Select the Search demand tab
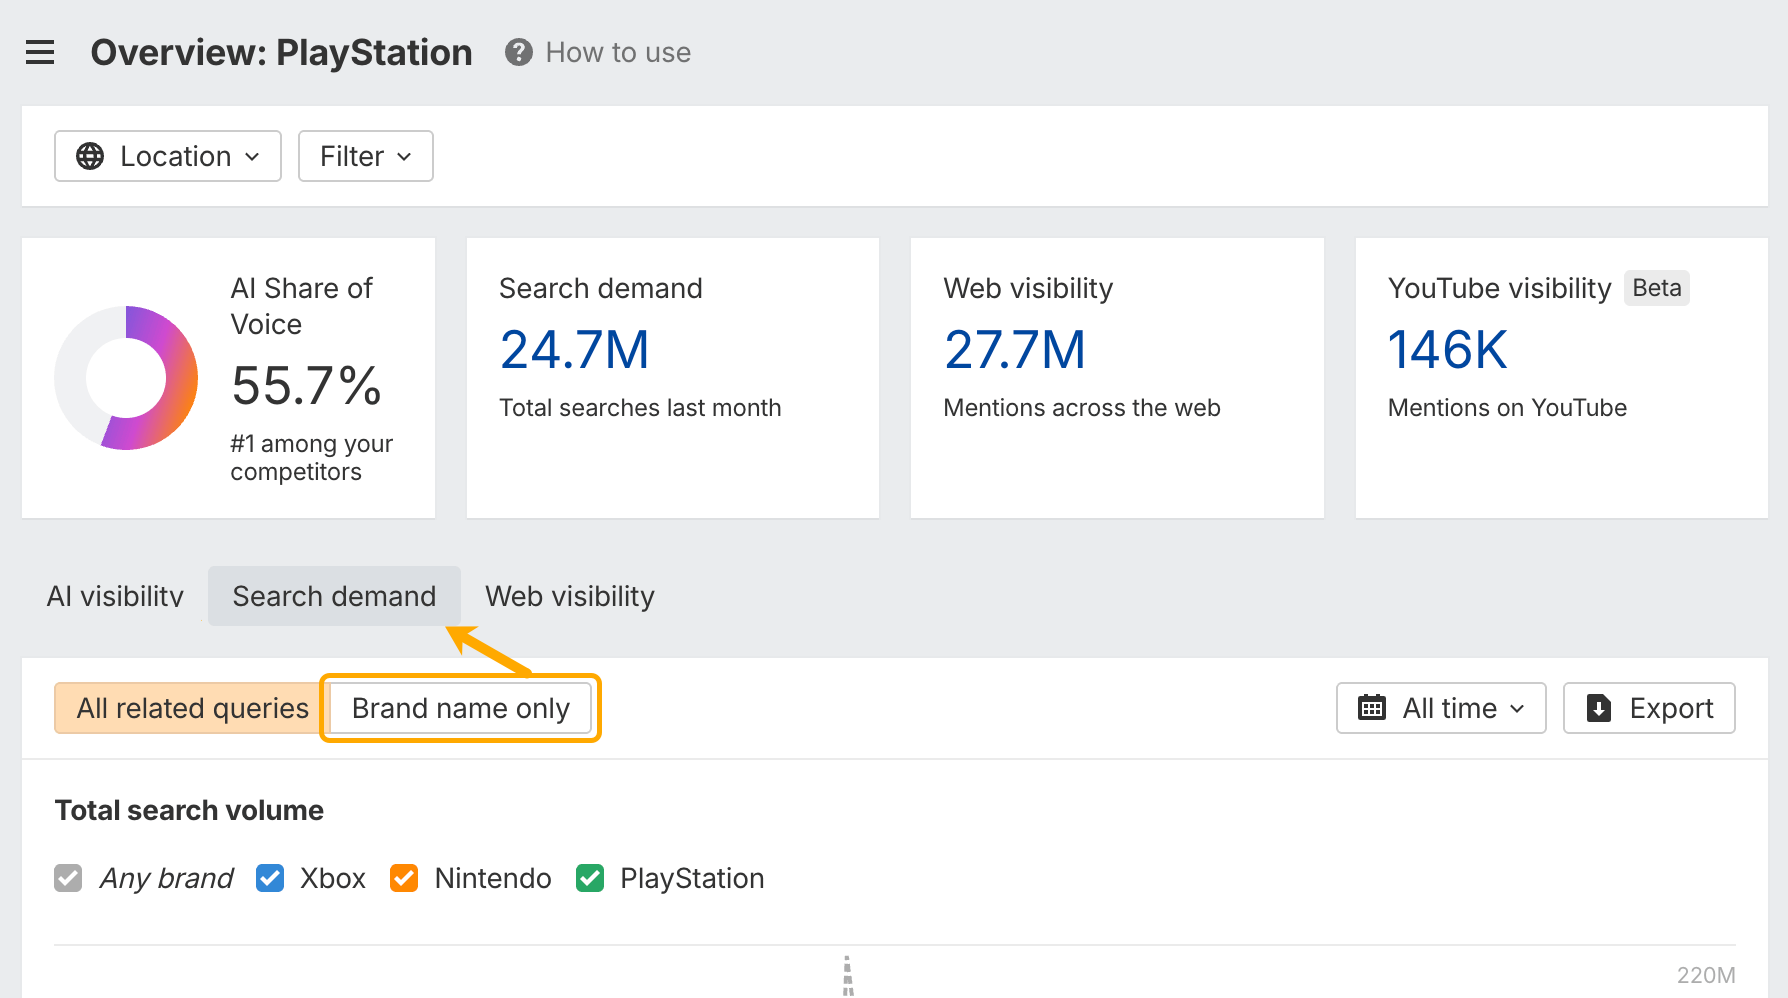Viewport: 1788px width, 998px height. (334, 596)
